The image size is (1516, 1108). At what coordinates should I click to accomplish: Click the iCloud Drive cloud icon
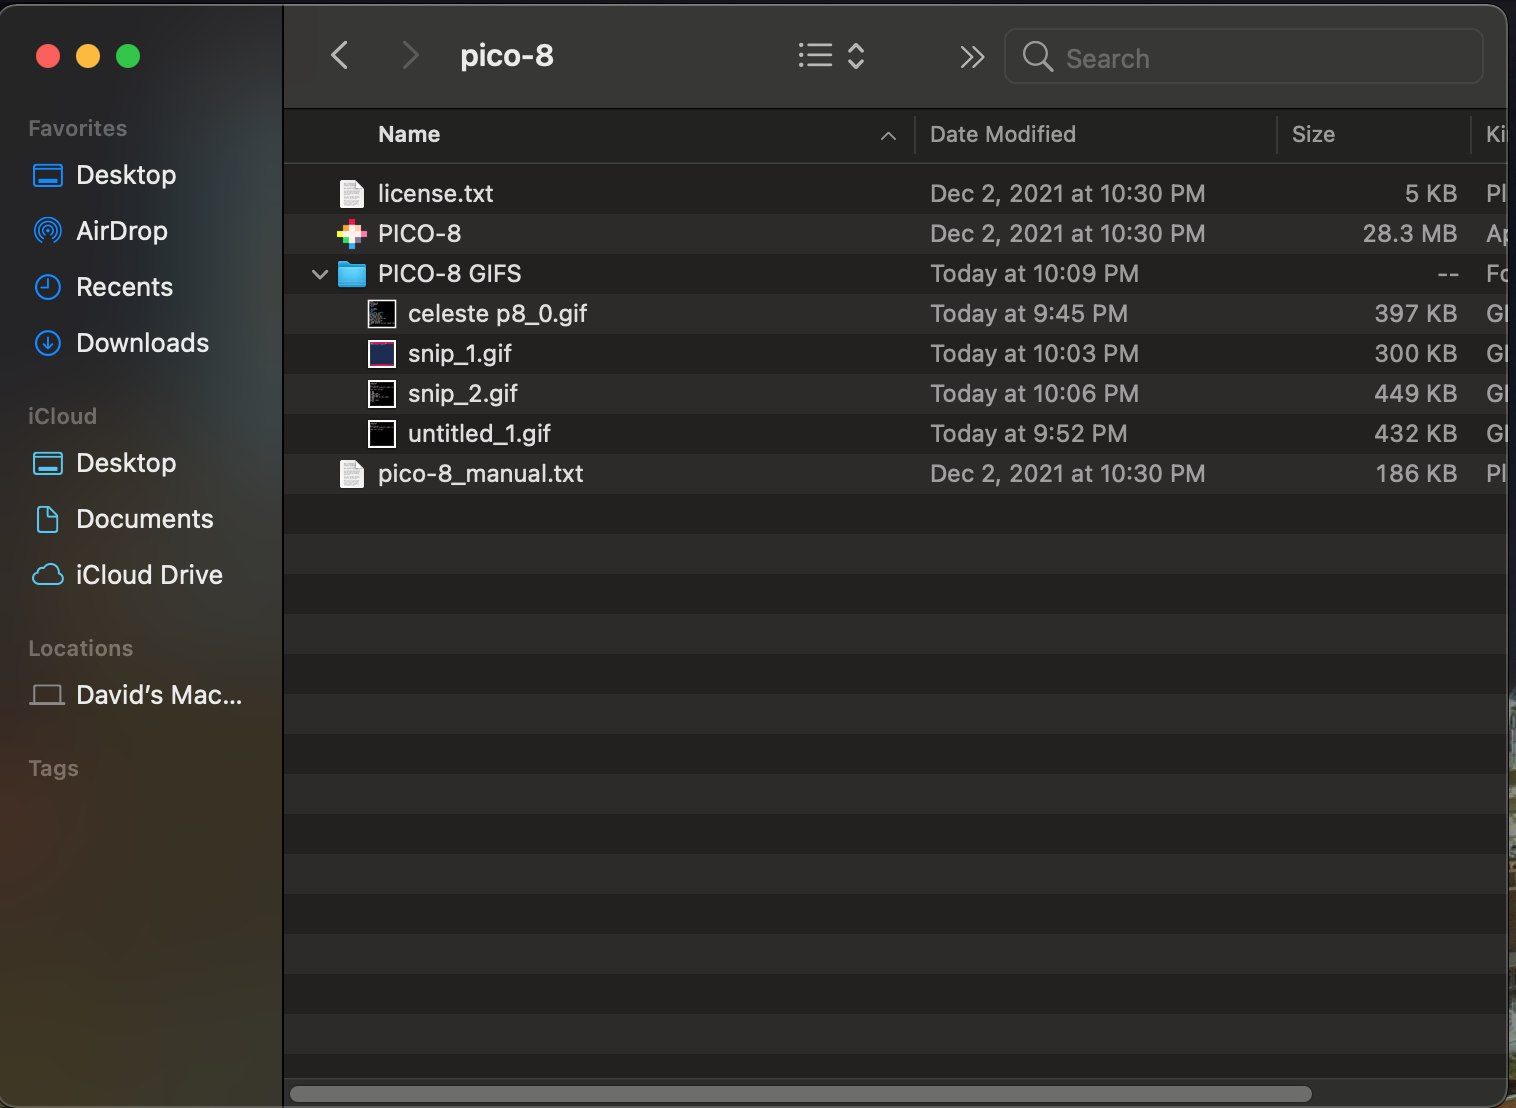coord(48,575)
